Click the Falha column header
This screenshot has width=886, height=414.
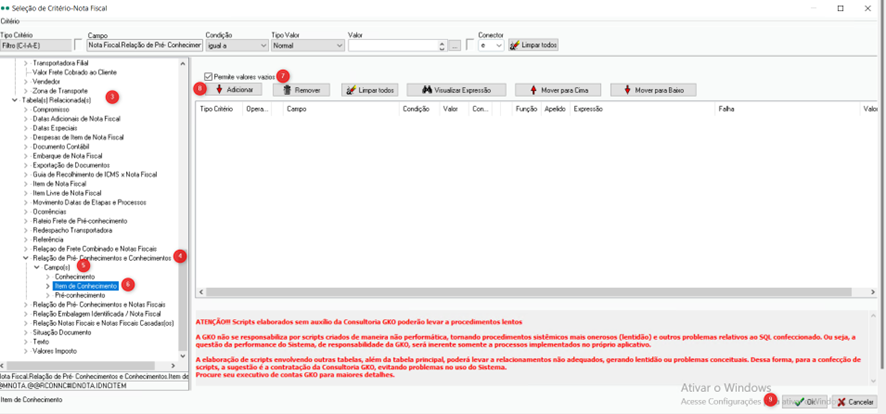click(x=787, y=109)
